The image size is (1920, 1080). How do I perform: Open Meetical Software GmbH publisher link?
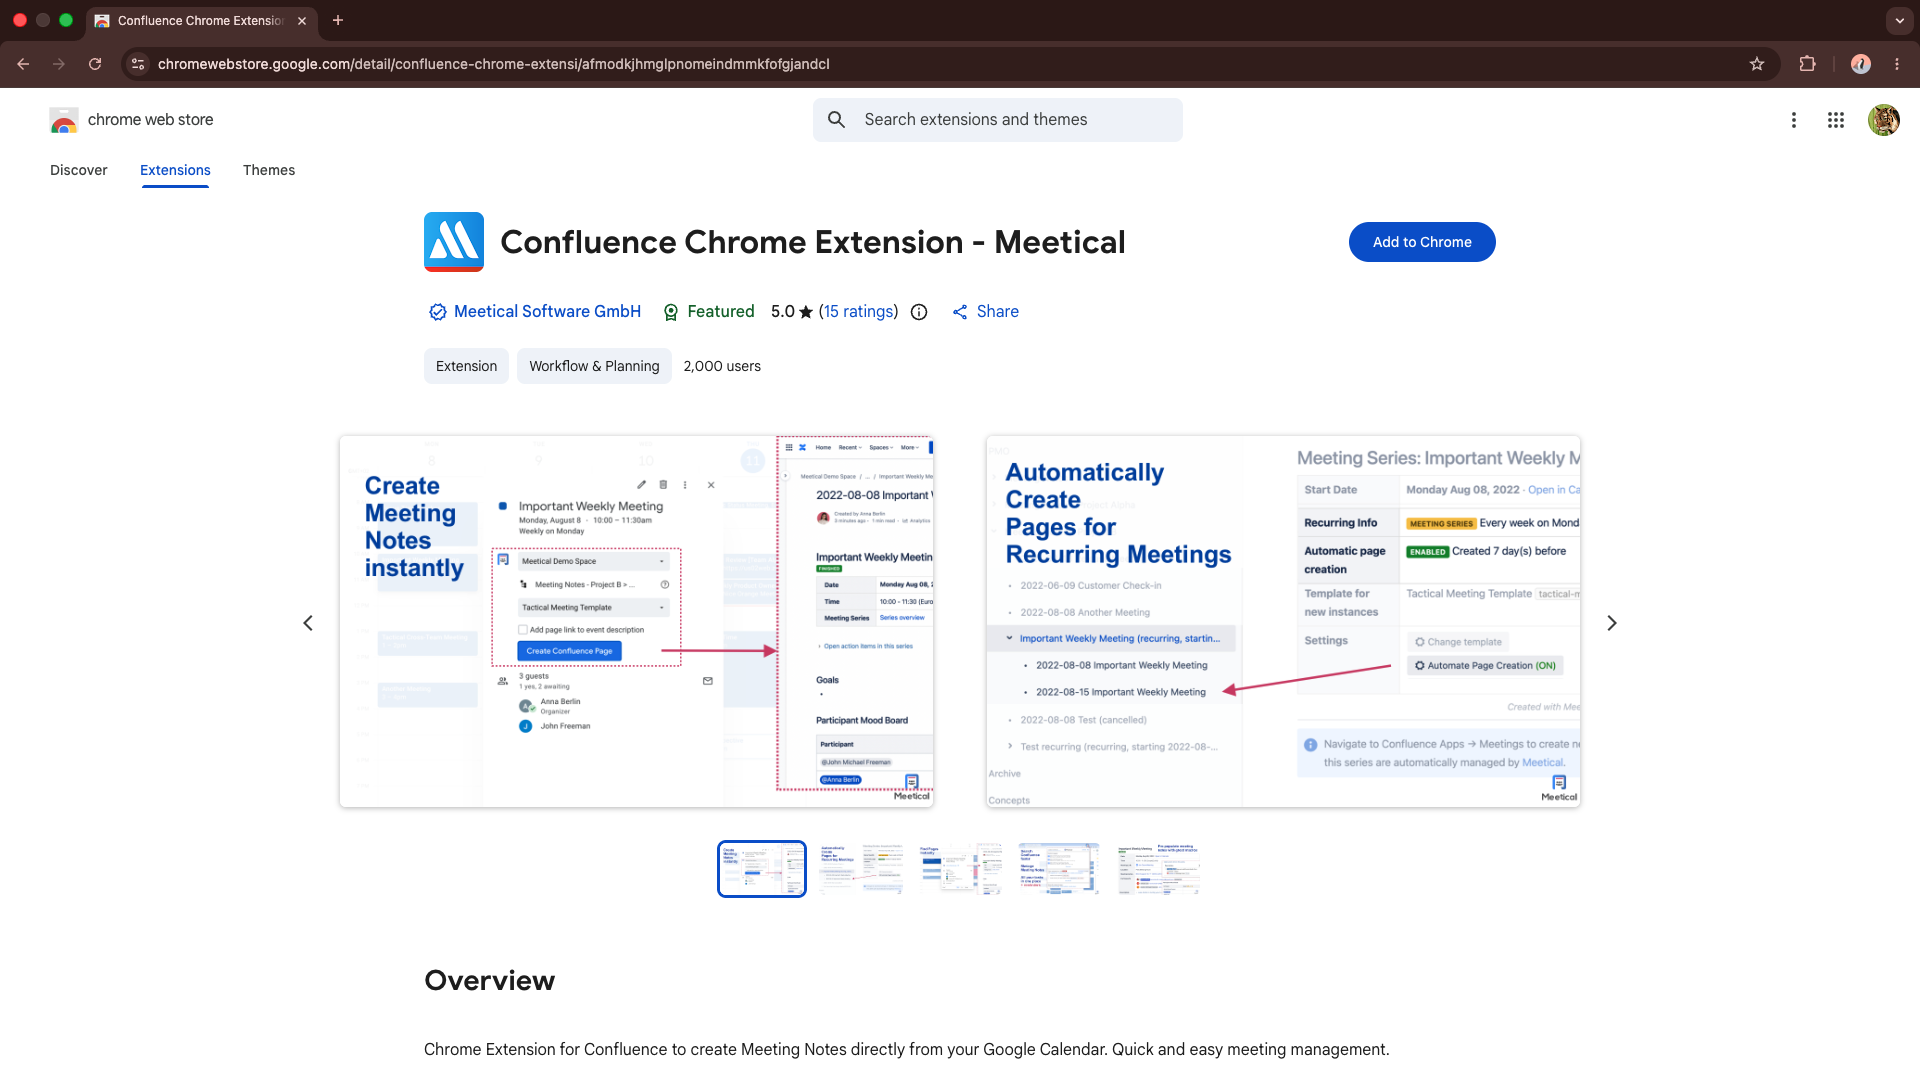click(x=547, y=312)
